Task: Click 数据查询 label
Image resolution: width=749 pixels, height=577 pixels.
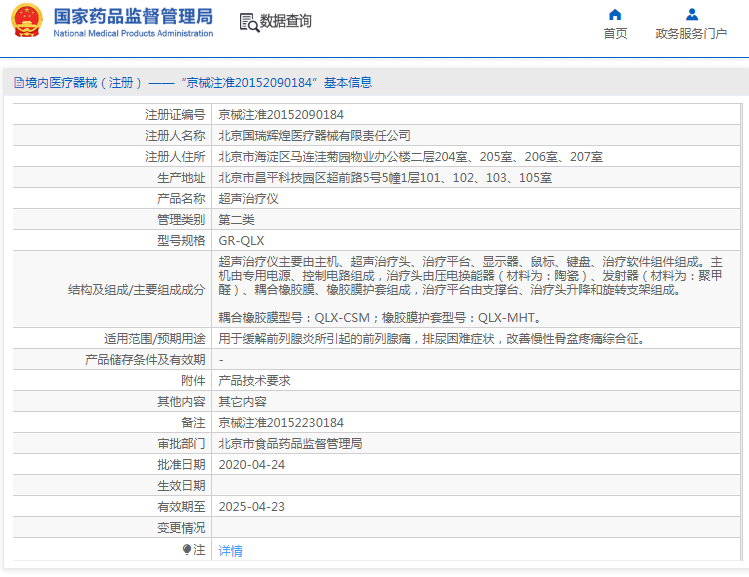Action: 285,21
